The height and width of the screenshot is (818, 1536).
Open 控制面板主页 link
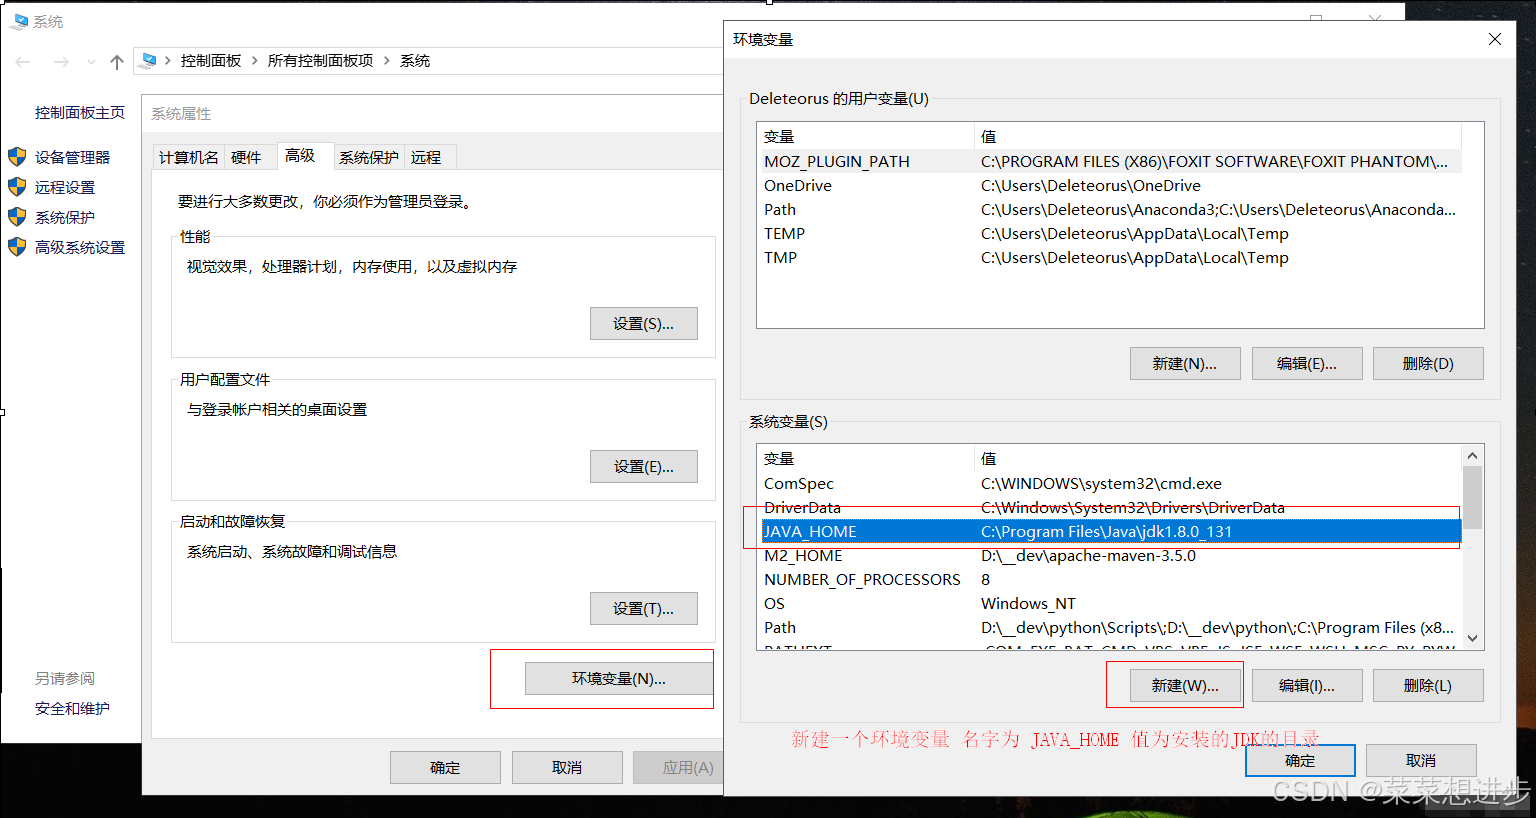[x=80, y=112]
